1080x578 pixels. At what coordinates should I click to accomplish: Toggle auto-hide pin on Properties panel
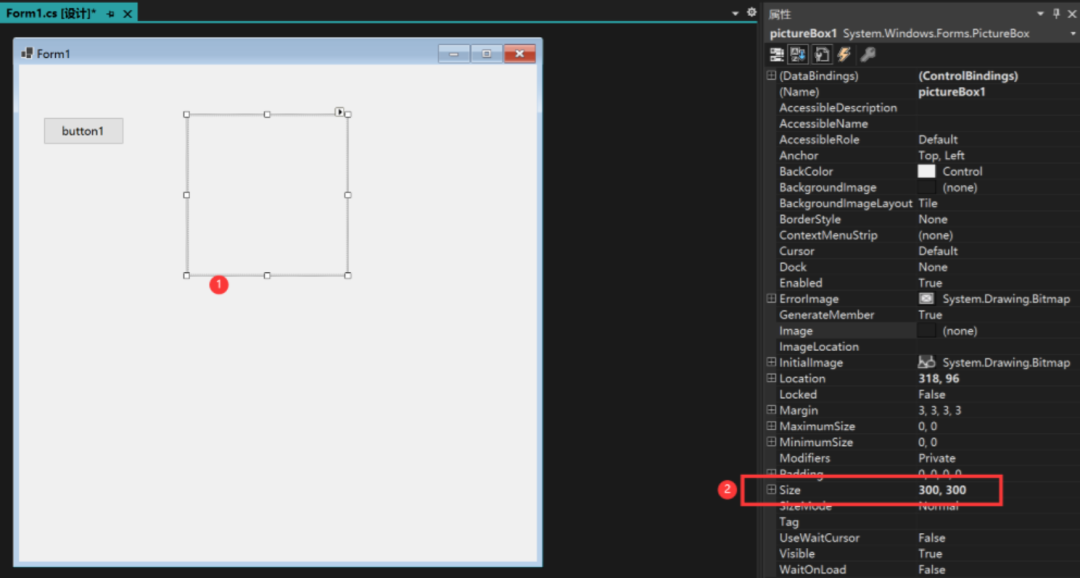[1056, 13]
